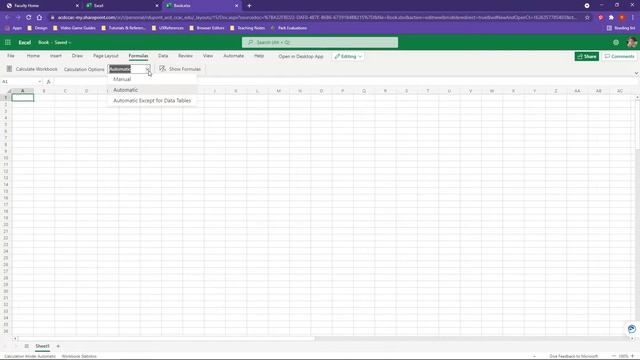
Task: Zoom out with the status bar minus
Action: (x=613, y=356)
